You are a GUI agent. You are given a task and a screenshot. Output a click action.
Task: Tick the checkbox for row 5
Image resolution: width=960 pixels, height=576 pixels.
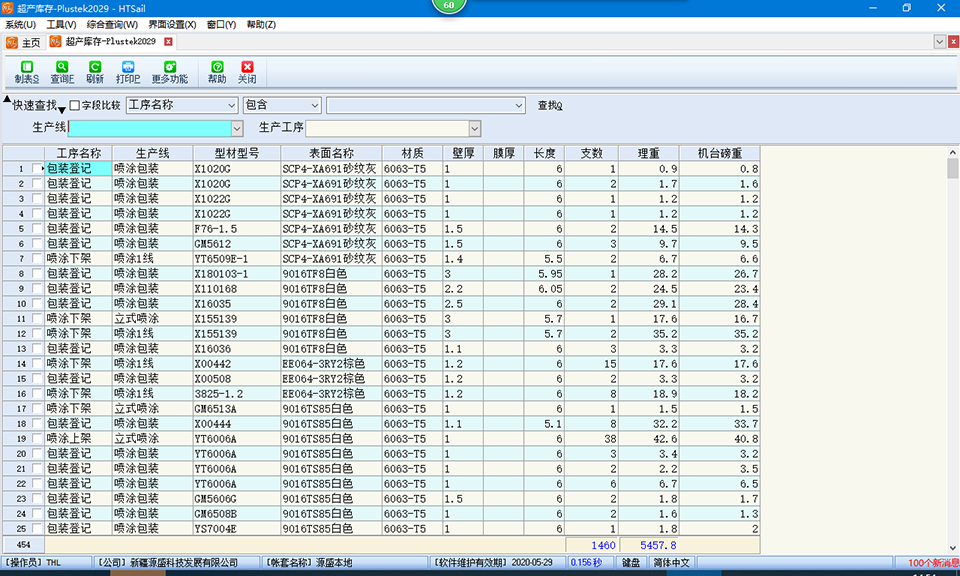[37, 228]
